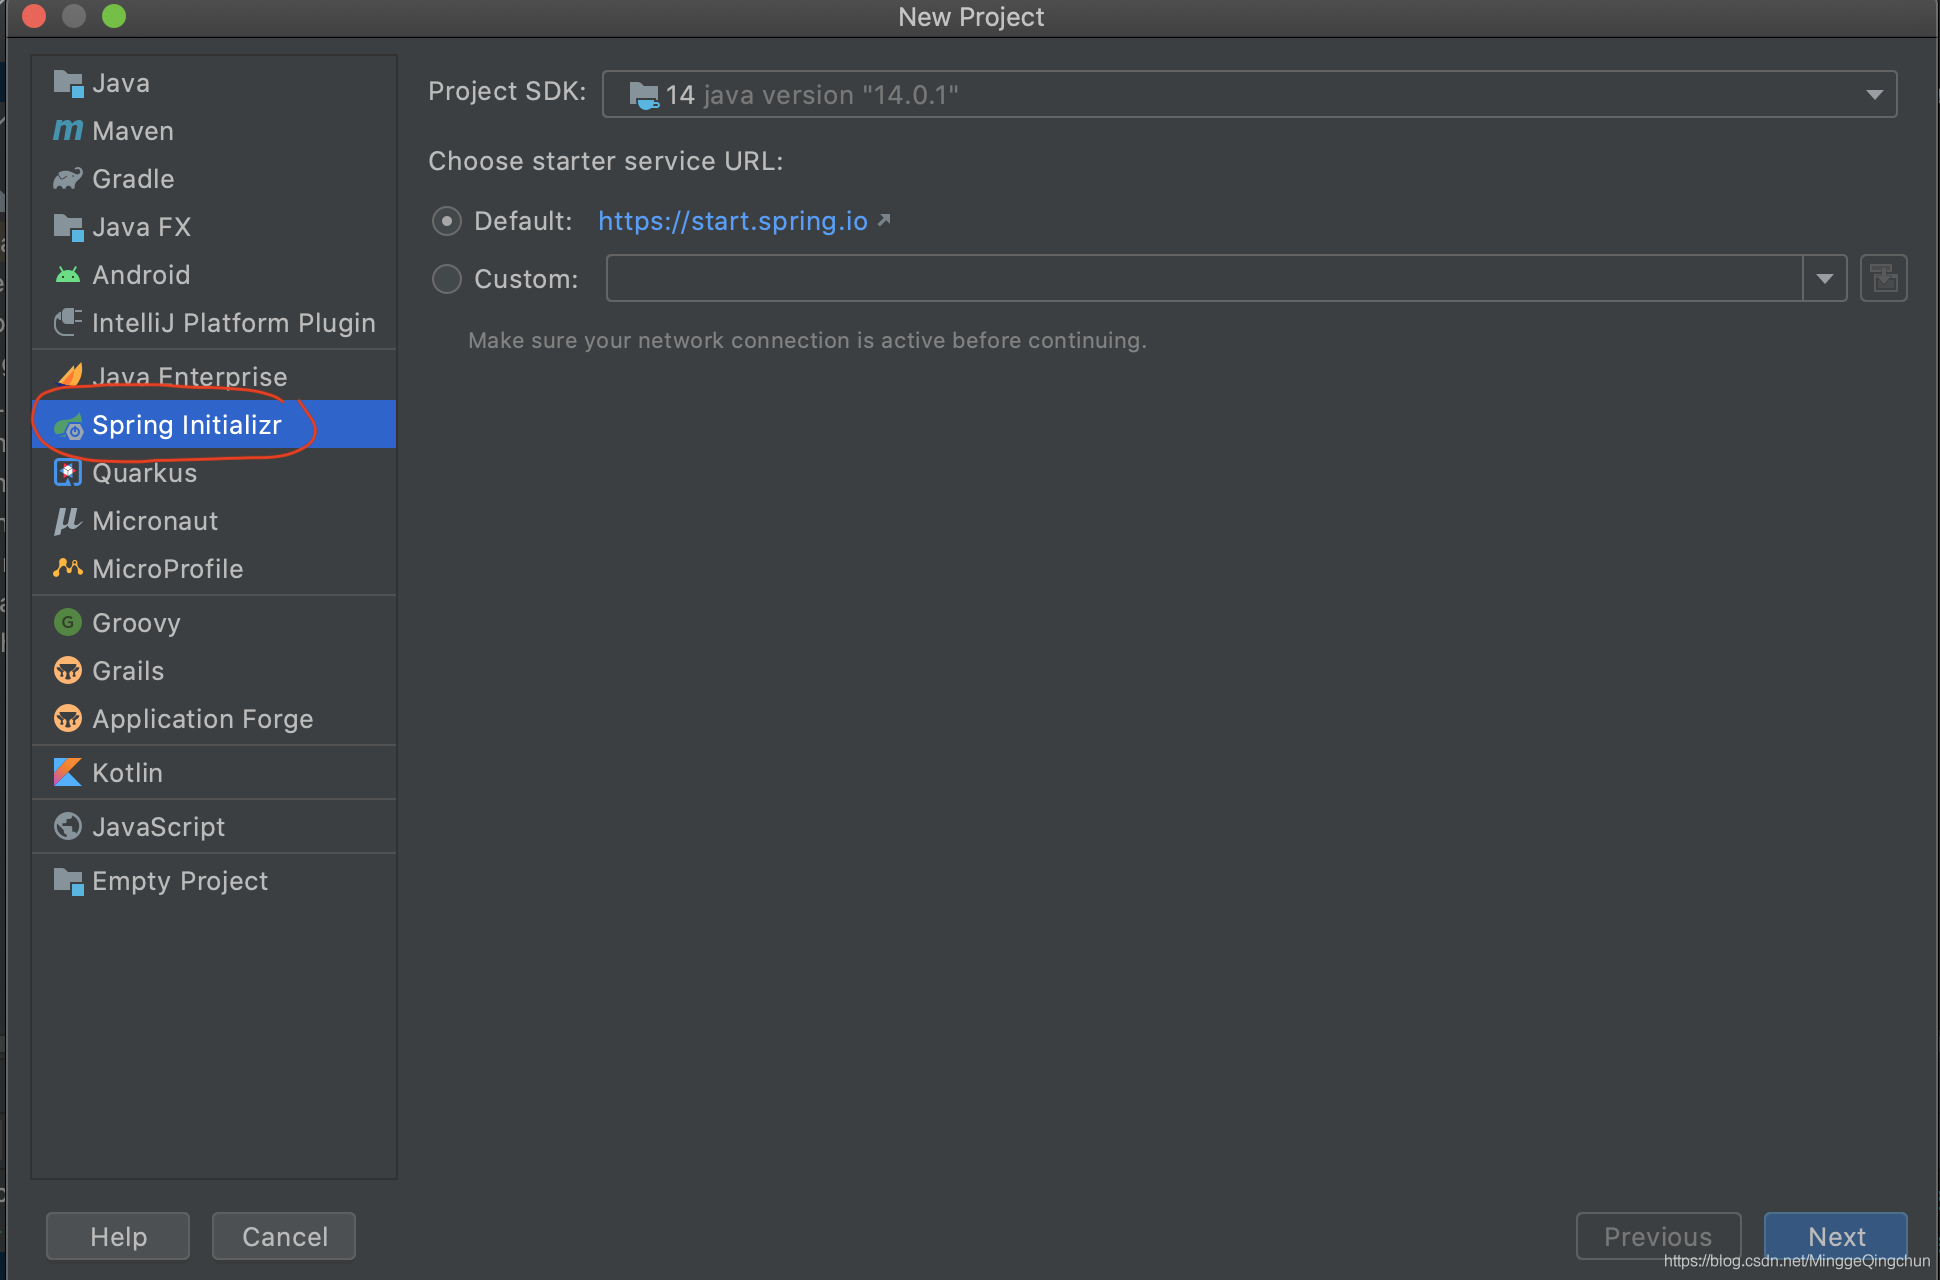This screenshot has width=1940, height=1280.
Task: Click the Android robot icon
Action: click(x=67, y=275)
